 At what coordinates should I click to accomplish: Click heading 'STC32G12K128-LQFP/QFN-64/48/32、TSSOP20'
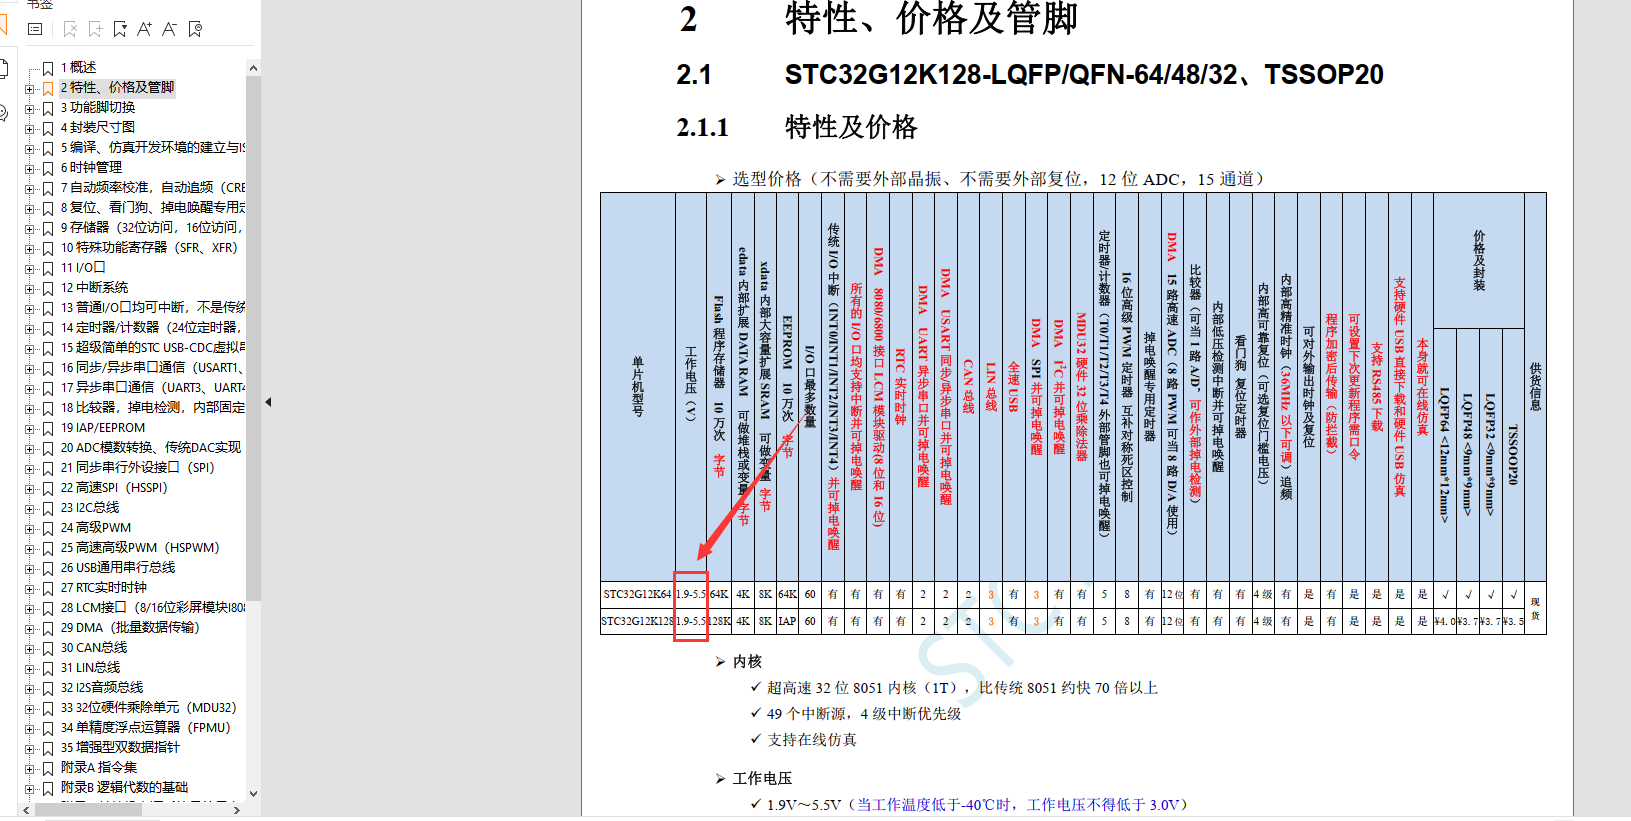[1084, 75]
